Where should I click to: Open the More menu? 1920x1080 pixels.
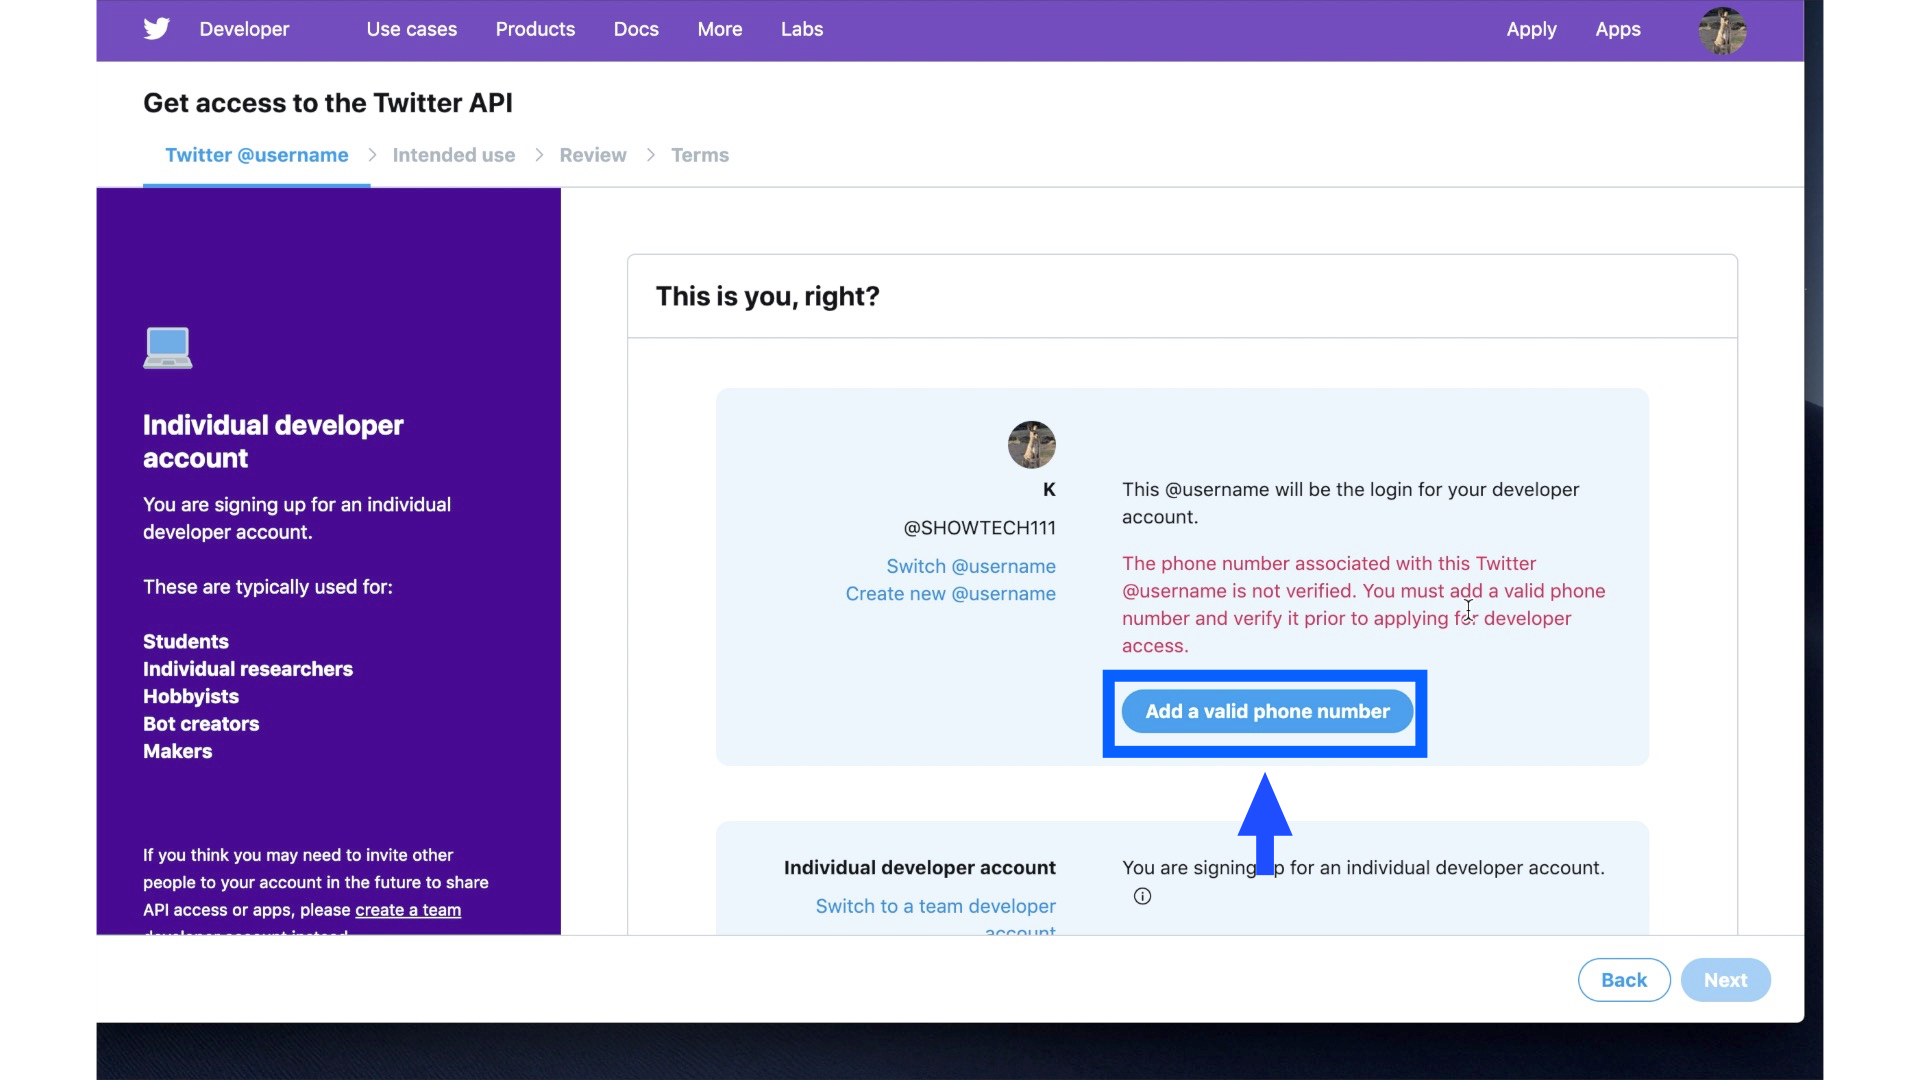(x=720, y=29)
